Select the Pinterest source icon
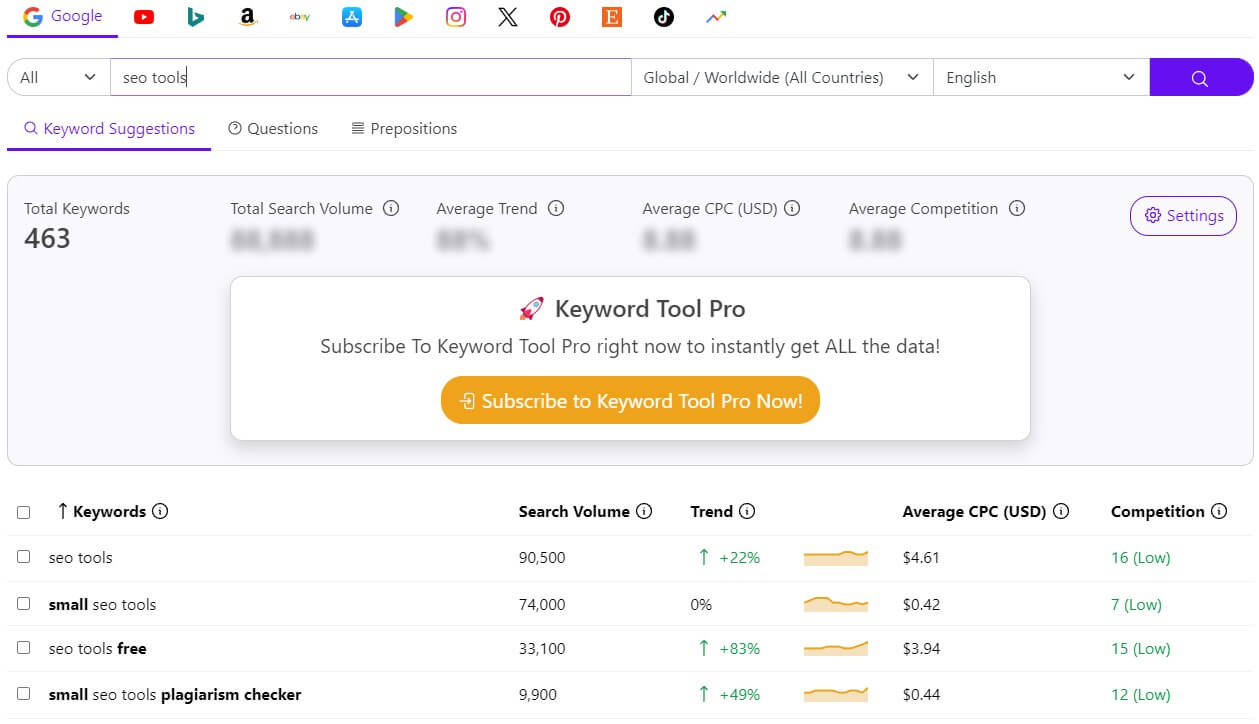The height and width of the screenshot is (724, 1259). tap(559, 17)
